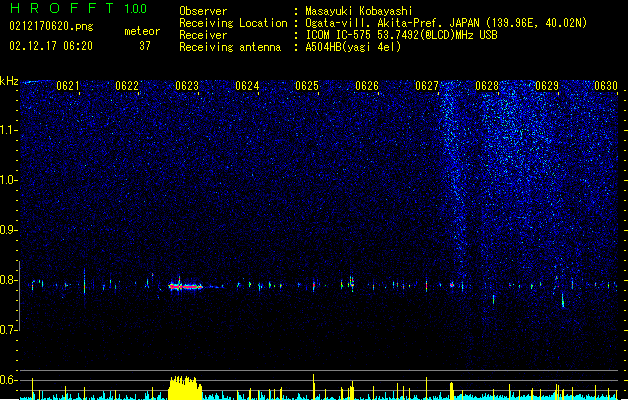Select the filename 0212170620.png
This screenshot has height=400, width=629.
(51, 26)
